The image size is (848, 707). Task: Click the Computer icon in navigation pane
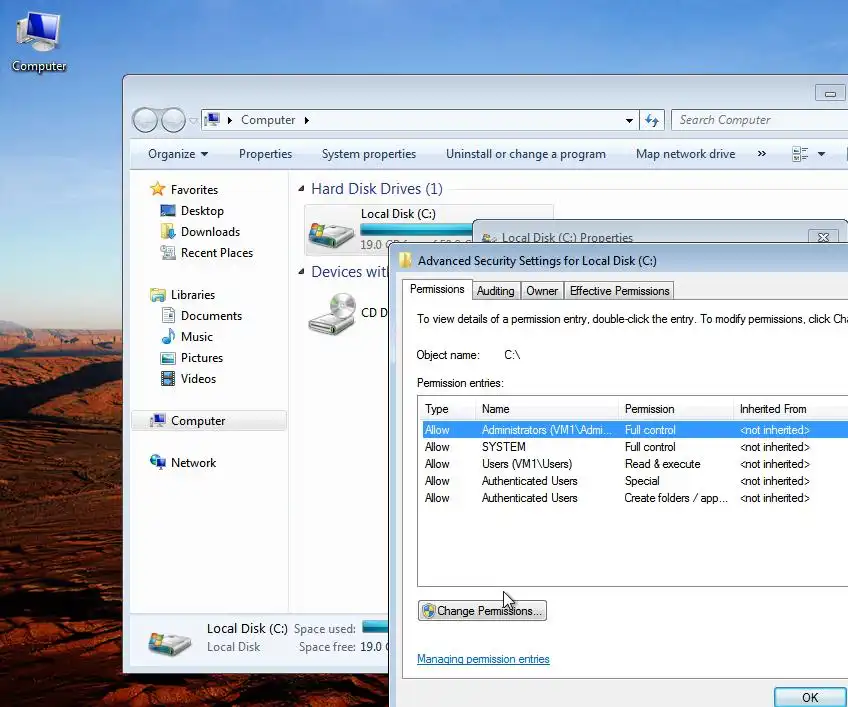(157, 420)
